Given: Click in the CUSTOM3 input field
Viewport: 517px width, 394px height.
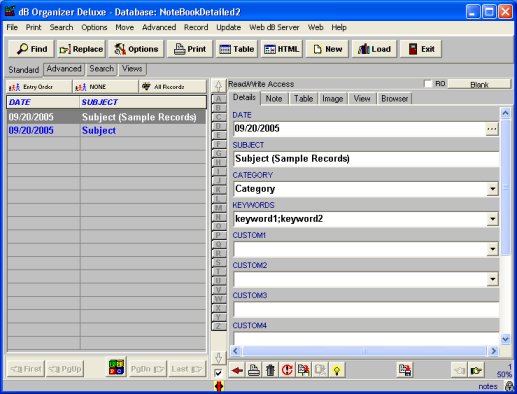Looking at the screenshot, I should point(366,309).
